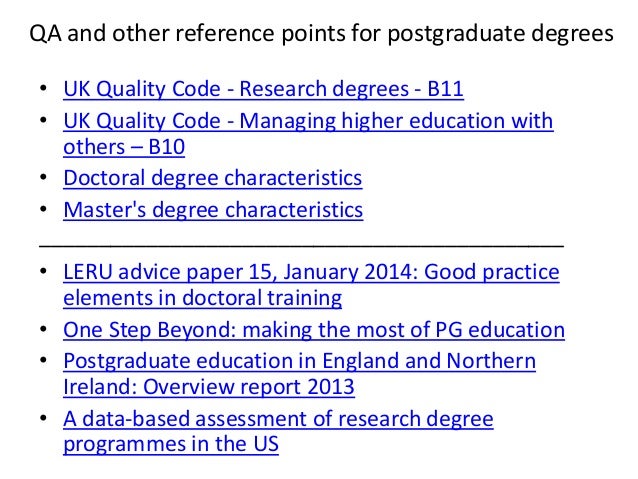Viewport: 638px width, 479px height.
Task: Click the slide title about QA reference points
Action: tap(318, 38)
